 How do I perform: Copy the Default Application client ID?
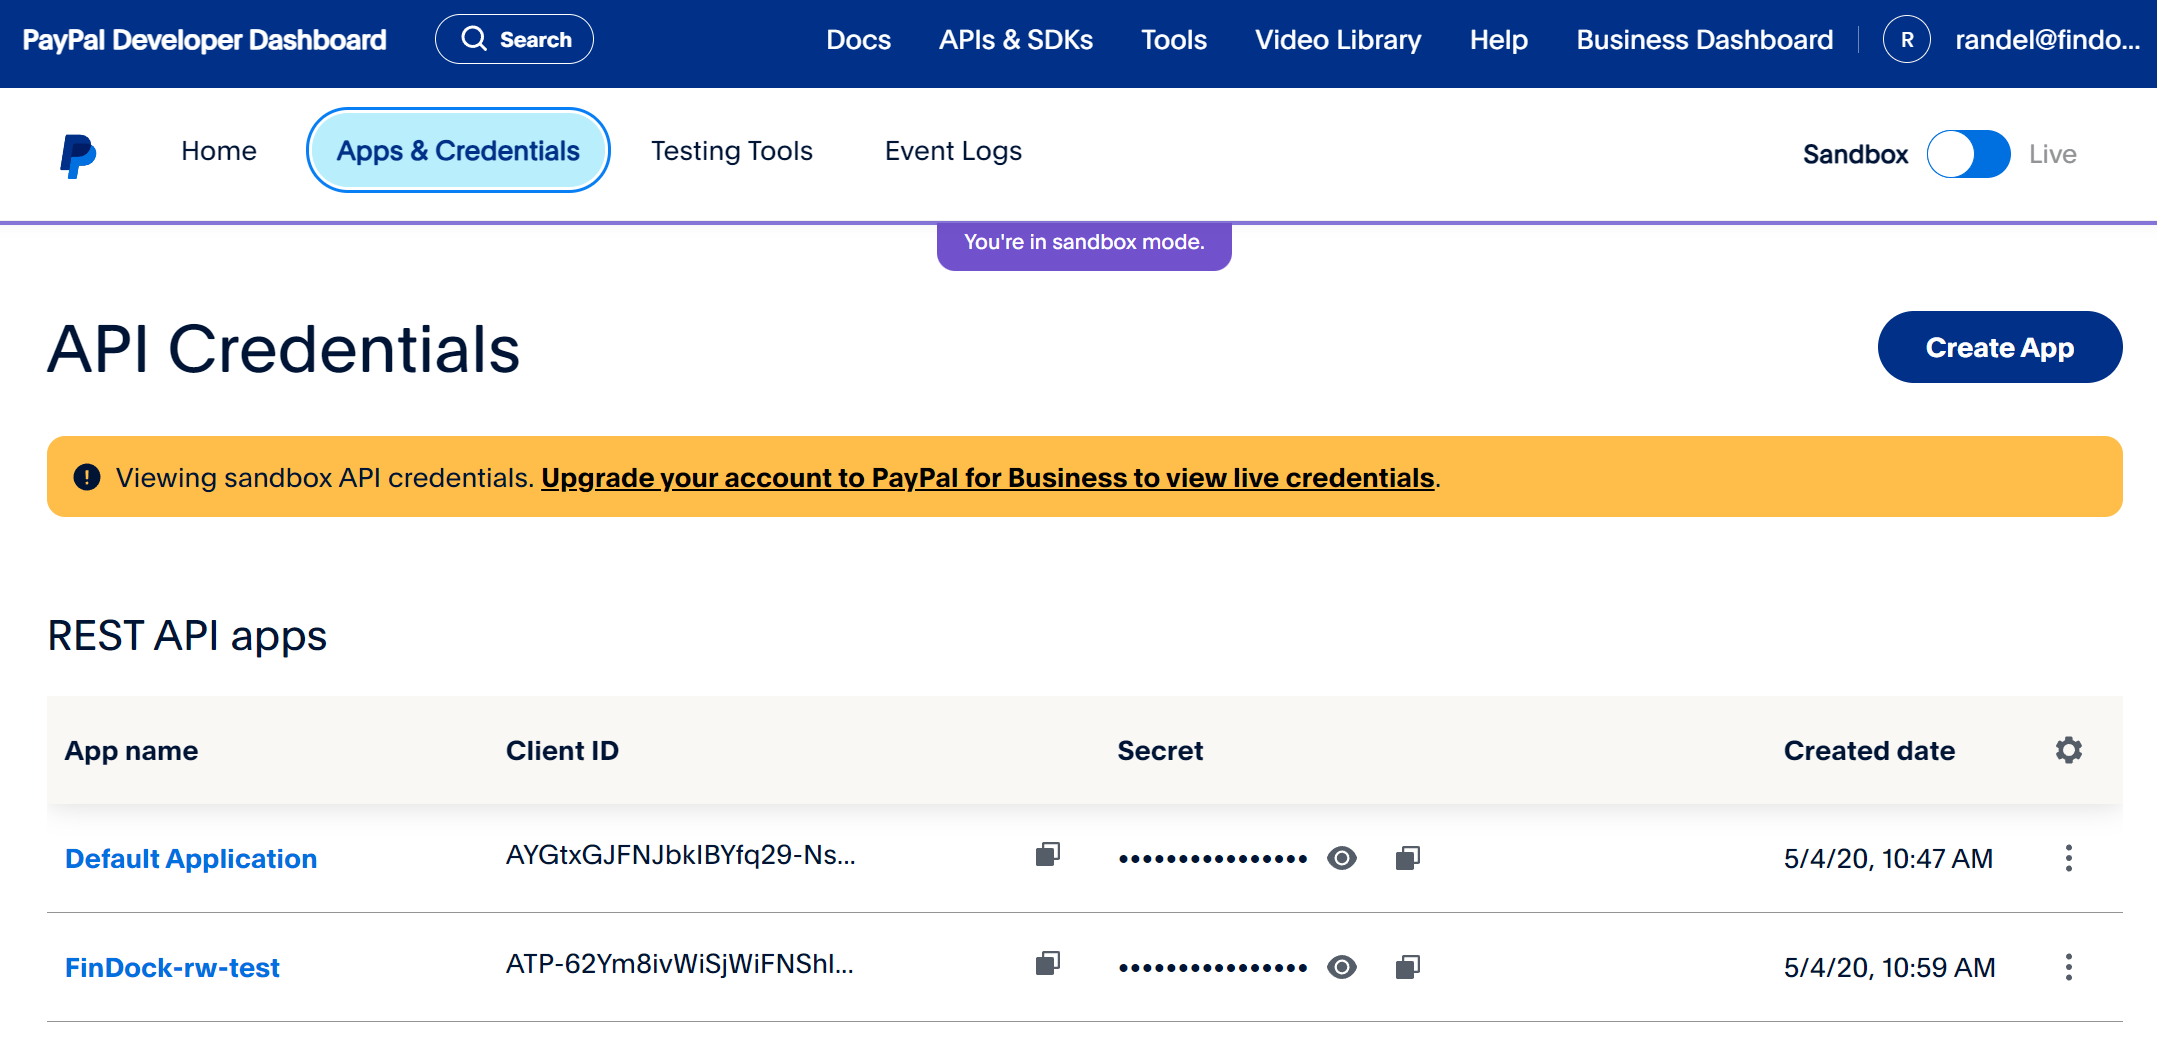pyautogui.click(x=1047, y=856)
